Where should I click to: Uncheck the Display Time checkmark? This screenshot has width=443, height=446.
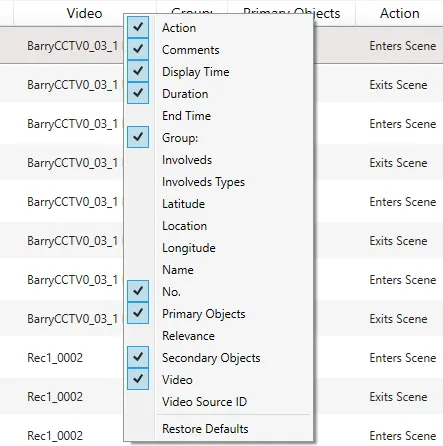[x=138, y=71]
